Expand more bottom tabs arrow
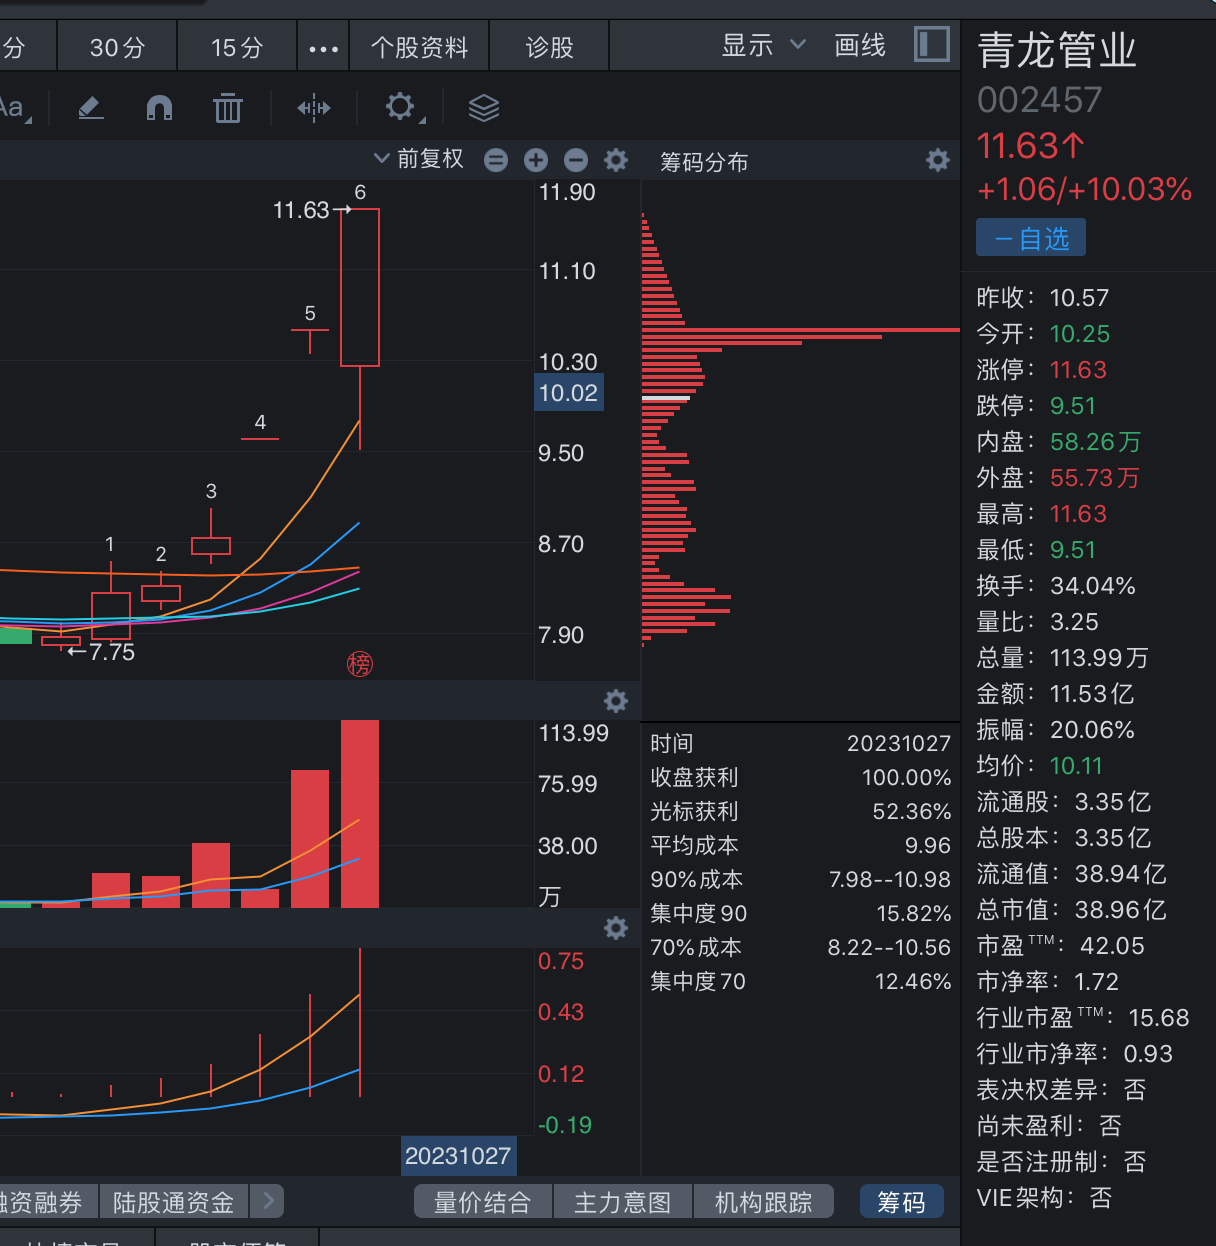This screenshot has width=1216, height=1246. pyautogui.click(x=268, y=1201)
